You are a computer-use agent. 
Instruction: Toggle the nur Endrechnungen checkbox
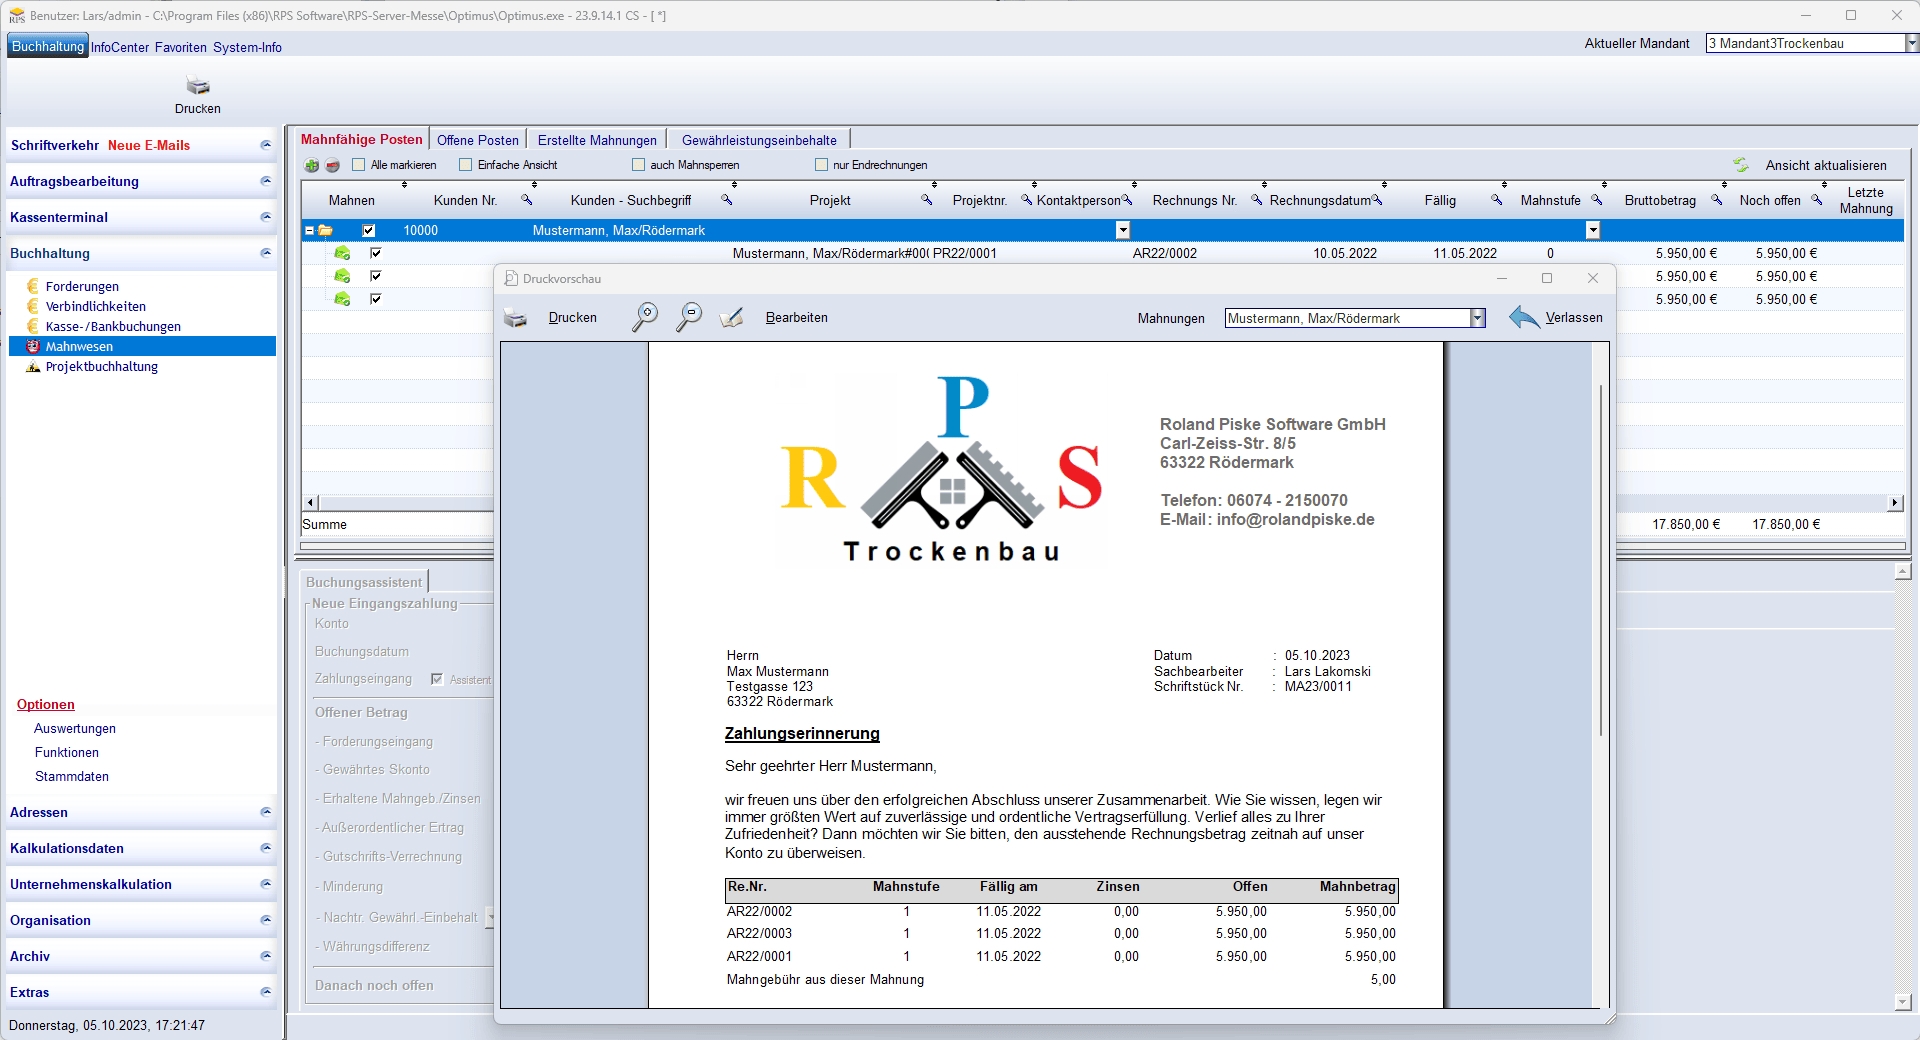[821, 165]
